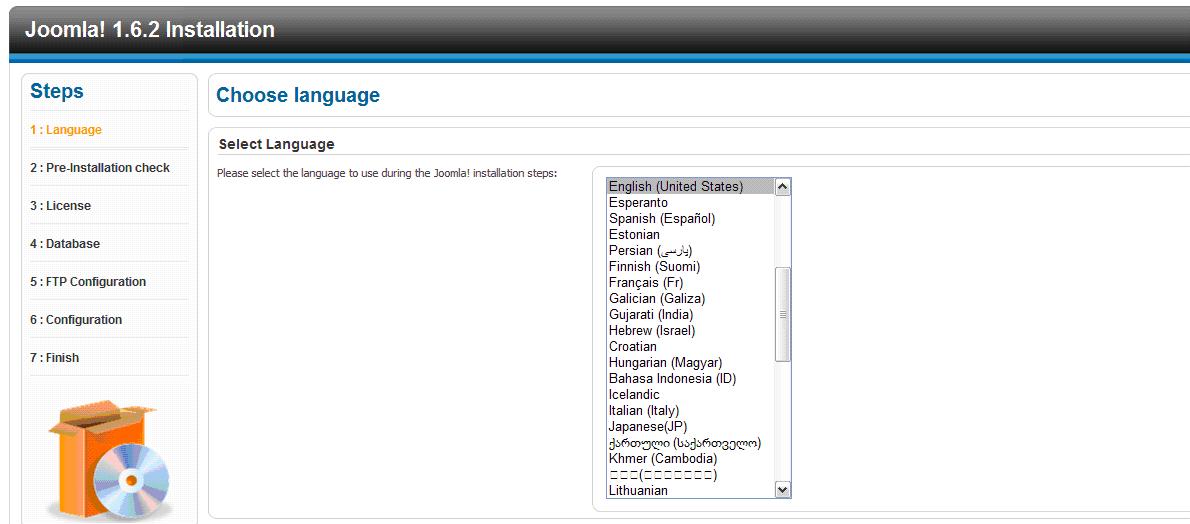Select Bahasa Indonesia (ID) option
The image size is (1190, 524).
pyautogui.click(x=691, y=378)
